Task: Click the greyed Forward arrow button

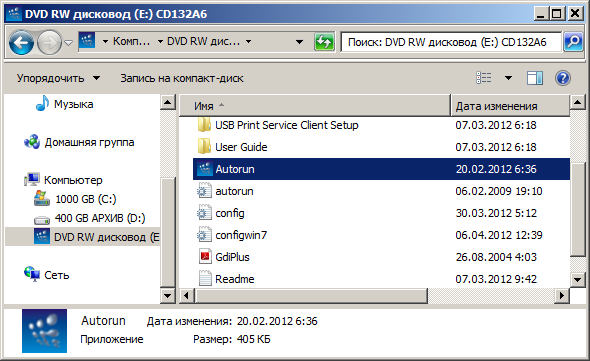Action: point(49,43)
